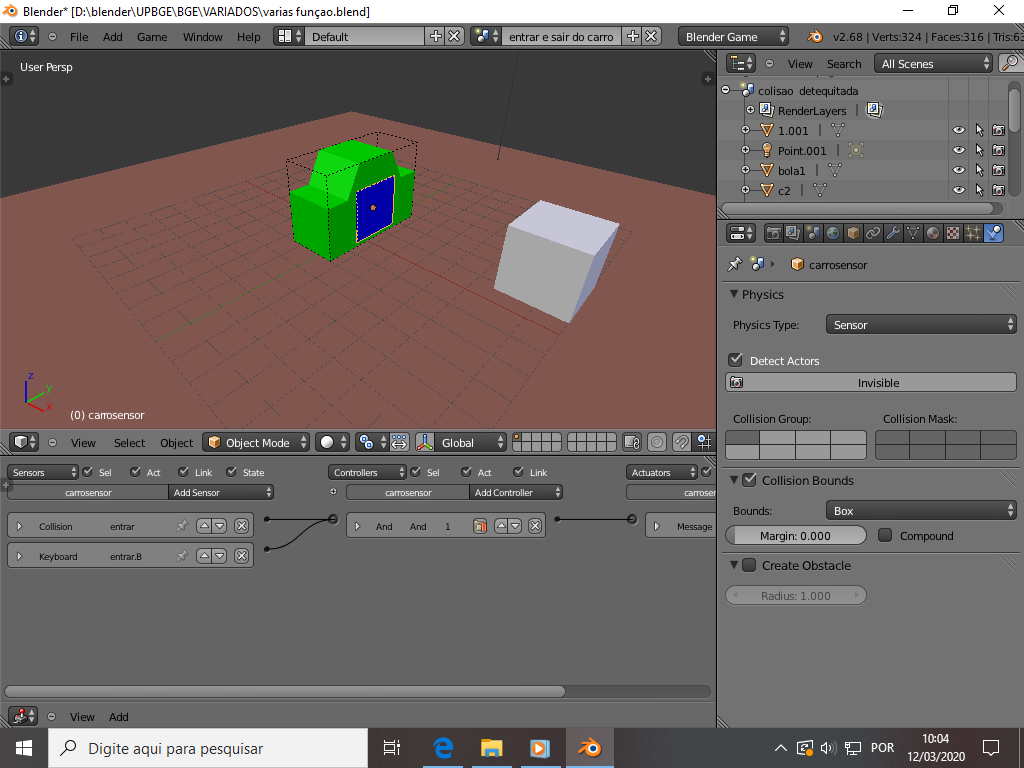The width and height of the screenshot is (1024, 768).
Task: Click the Add Controller button
Action: (515, 492)
